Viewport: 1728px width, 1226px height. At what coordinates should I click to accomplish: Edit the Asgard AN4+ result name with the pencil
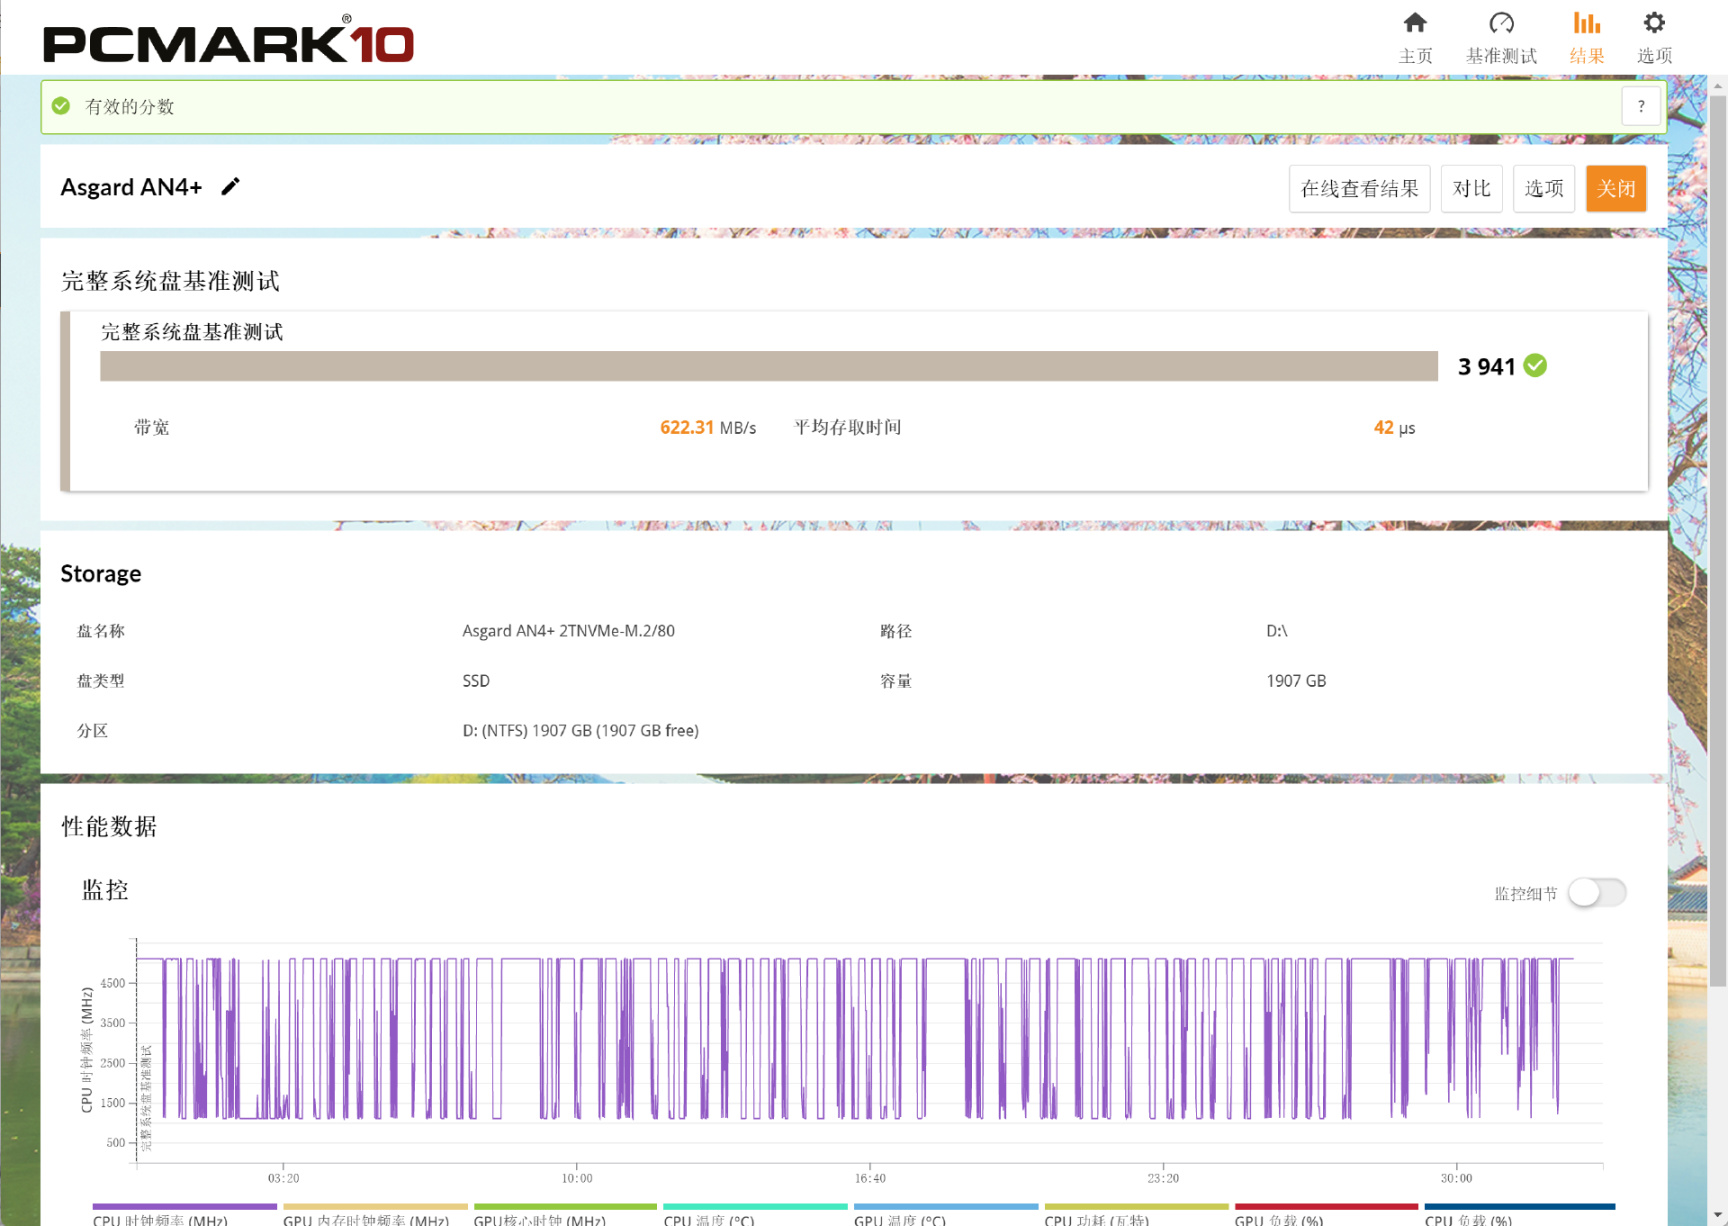(231, 187)
